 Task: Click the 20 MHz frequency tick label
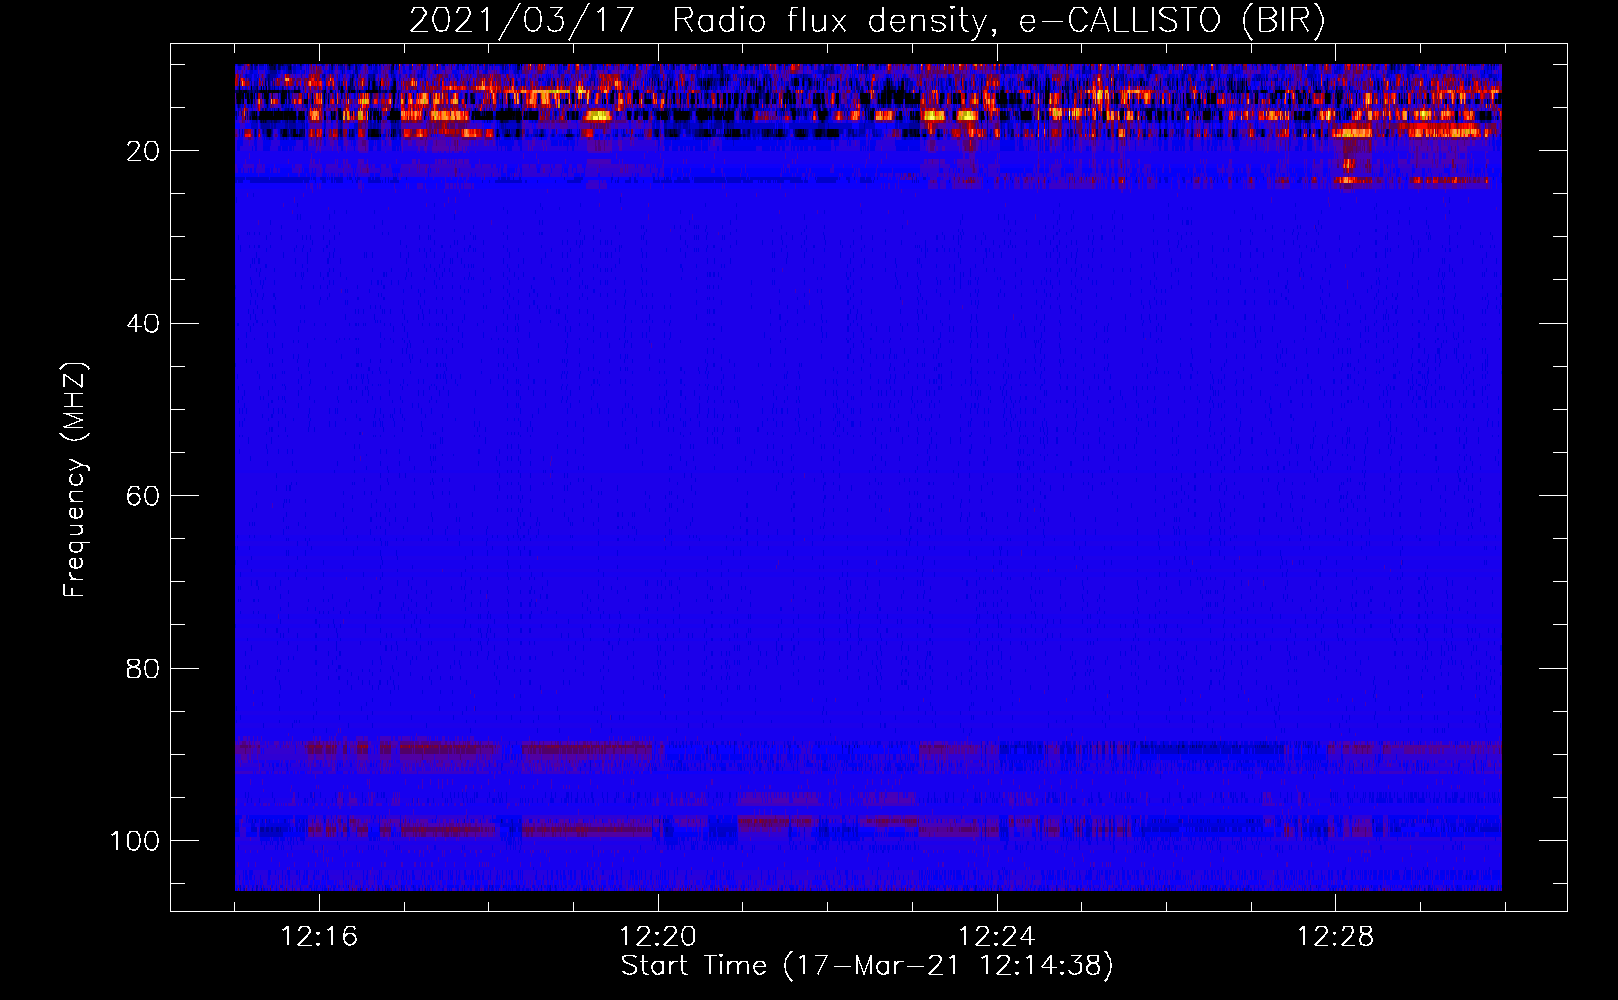click(x=143, y=151)
